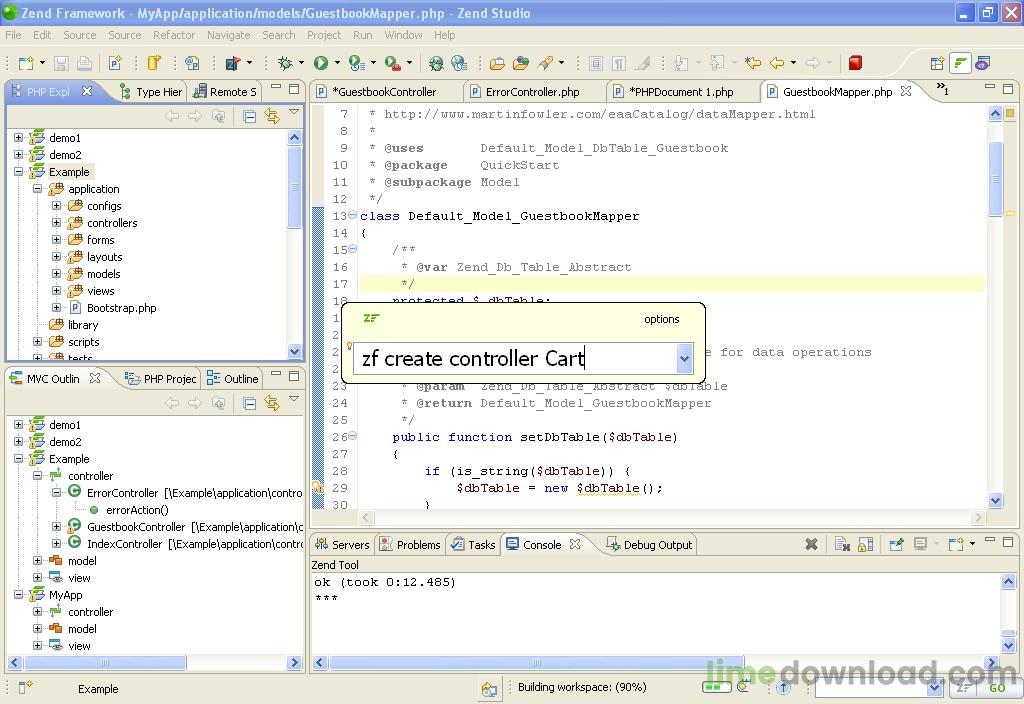Viewport: 1024px width, 704px height.
Task: Select the Bootstrap.php file icon in explorer
Action: tap(75, 308)
